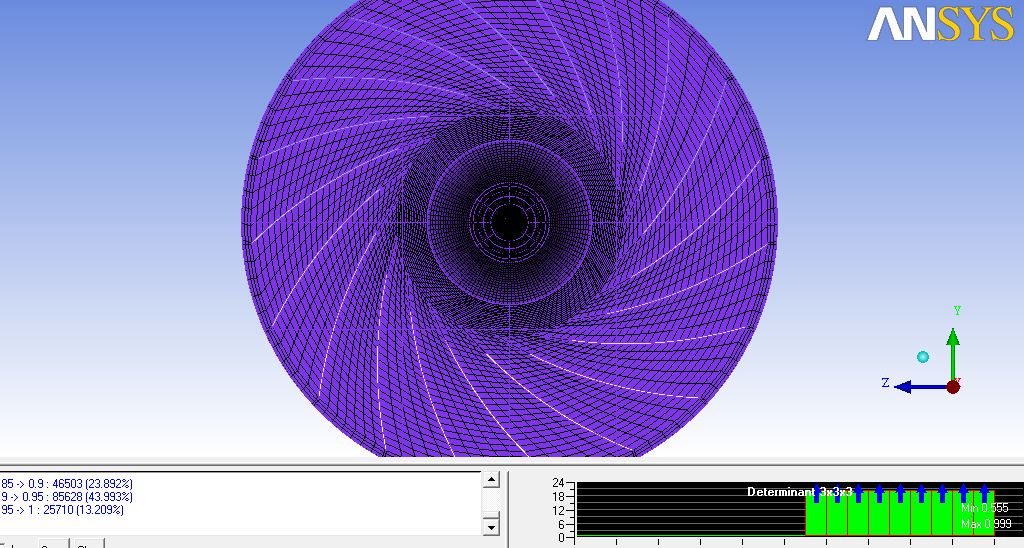Click the dark hub center of the mesh
Screen dimensions: 1024x548
[509, 219]
